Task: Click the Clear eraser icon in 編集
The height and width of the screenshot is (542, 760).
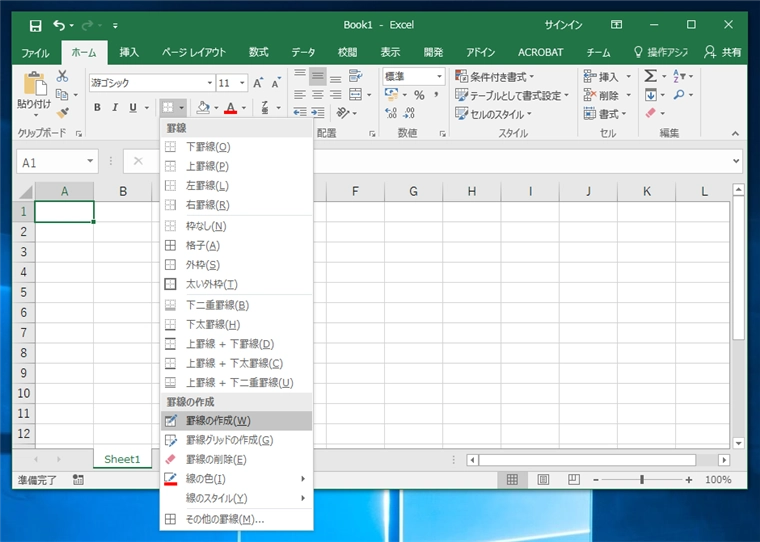Action: (x=650, y=113)
